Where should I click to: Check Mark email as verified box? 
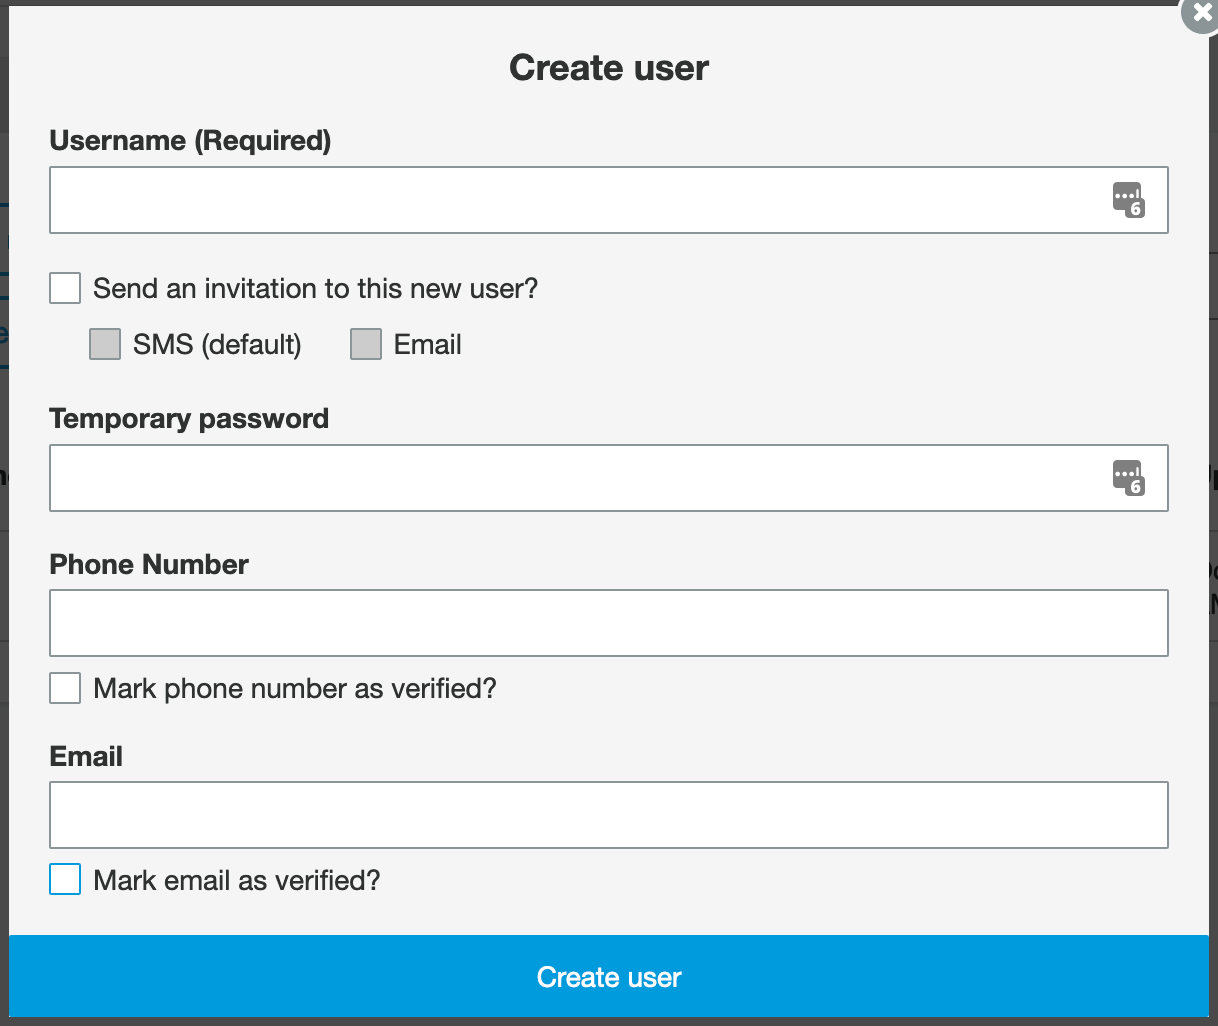(x=65, y=880)
